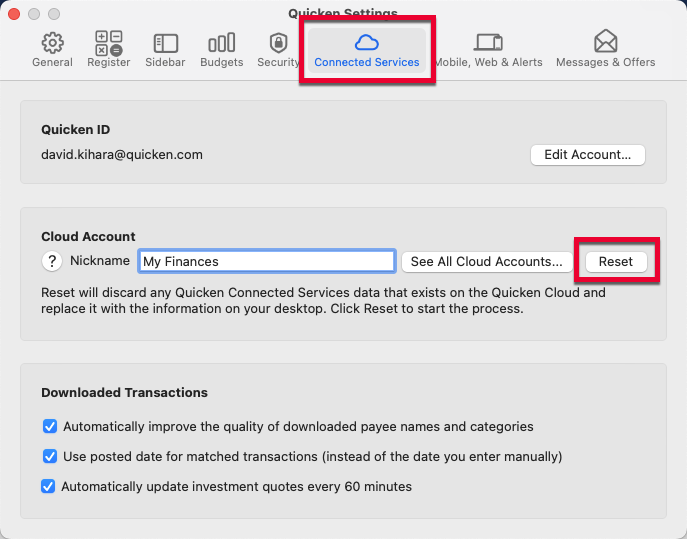The width and height of the screenshot is (687, 539).
Task: Toggle automatic investment quotes update checkbox
Action: coord(48,486)
